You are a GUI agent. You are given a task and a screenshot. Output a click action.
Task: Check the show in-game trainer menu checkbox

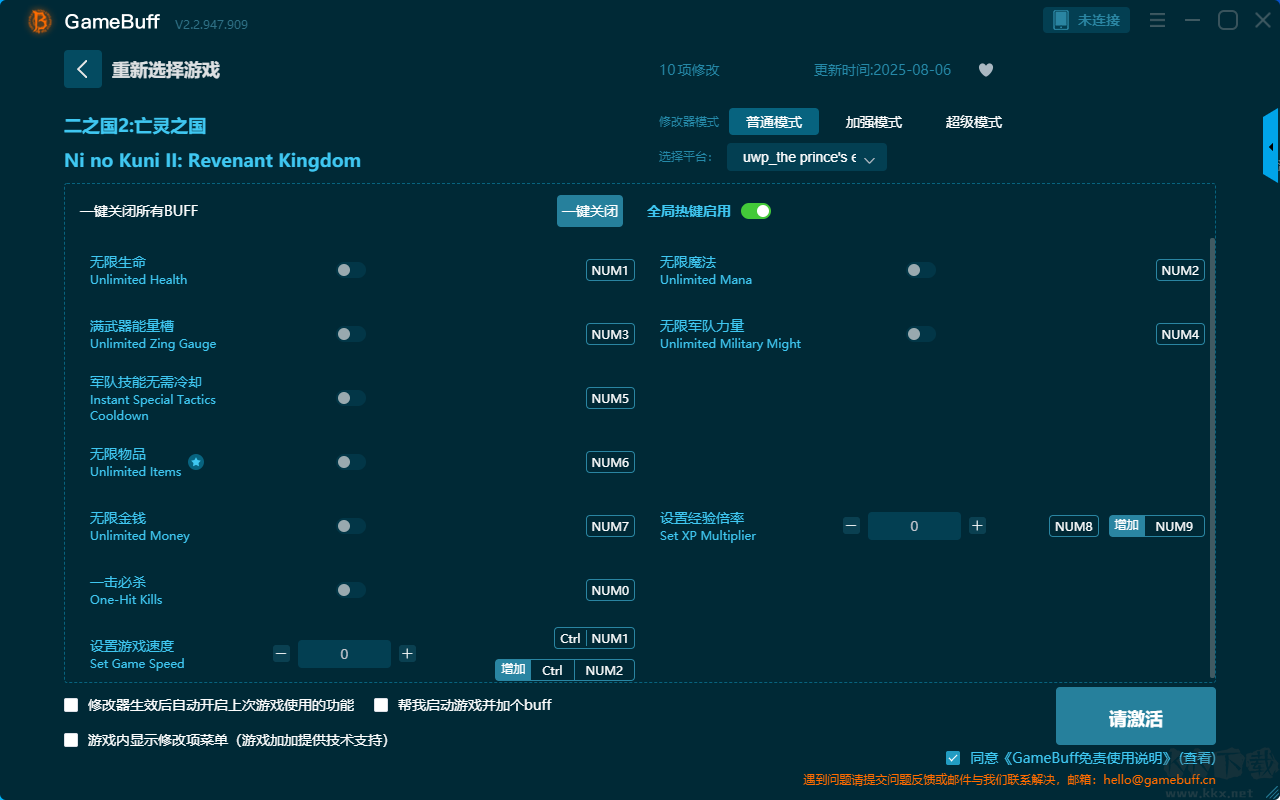click(x=71, y=740)
